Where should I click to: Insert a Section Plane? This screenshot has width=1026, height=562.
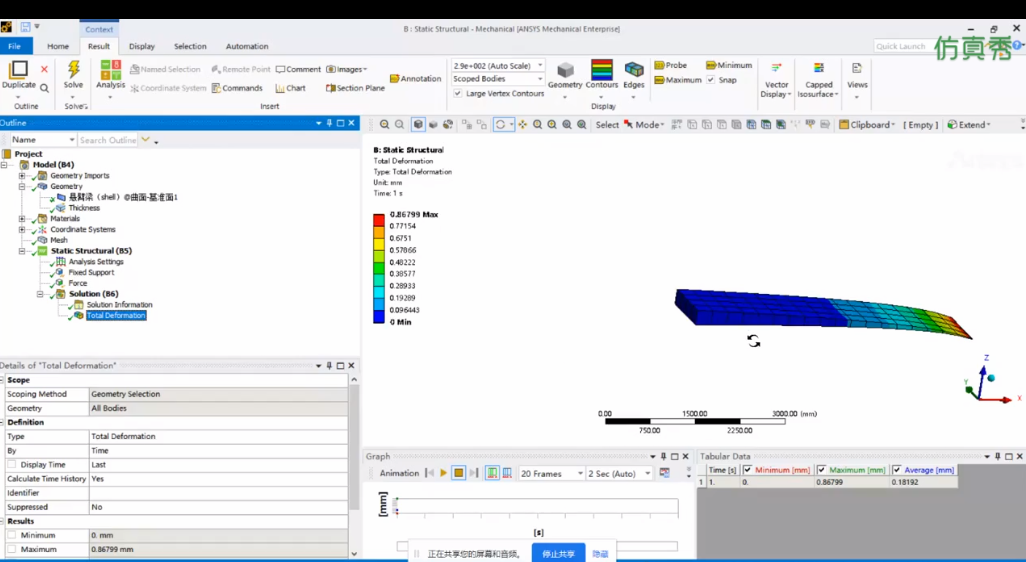[x=355, y=88]
